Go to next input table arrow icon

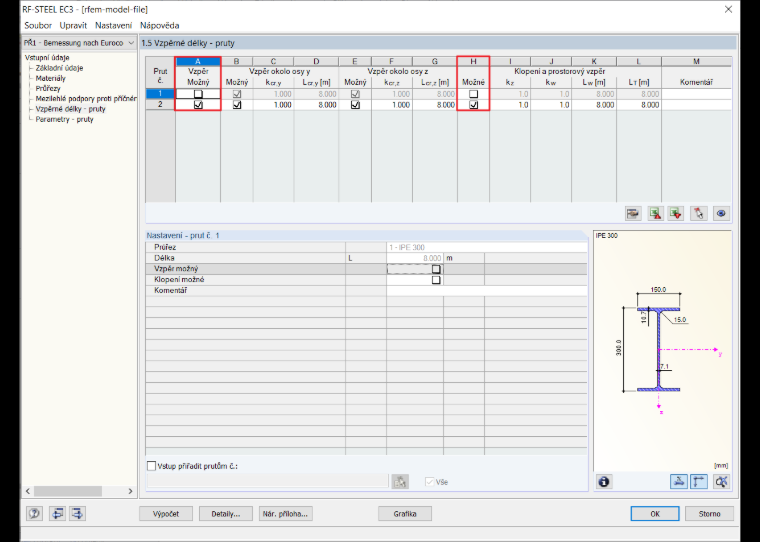point(78,513)
